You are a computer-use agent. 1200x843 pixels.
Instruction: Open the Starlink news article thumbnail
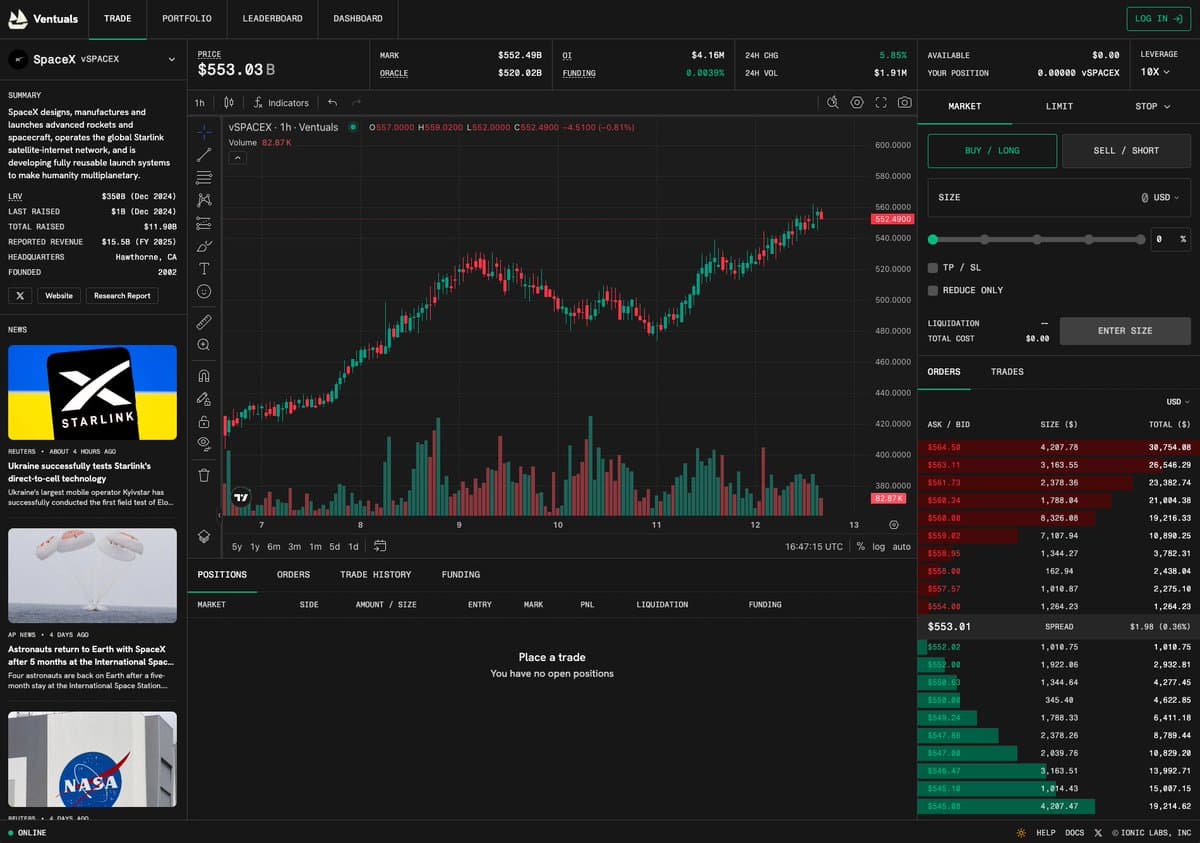point(92,392)
